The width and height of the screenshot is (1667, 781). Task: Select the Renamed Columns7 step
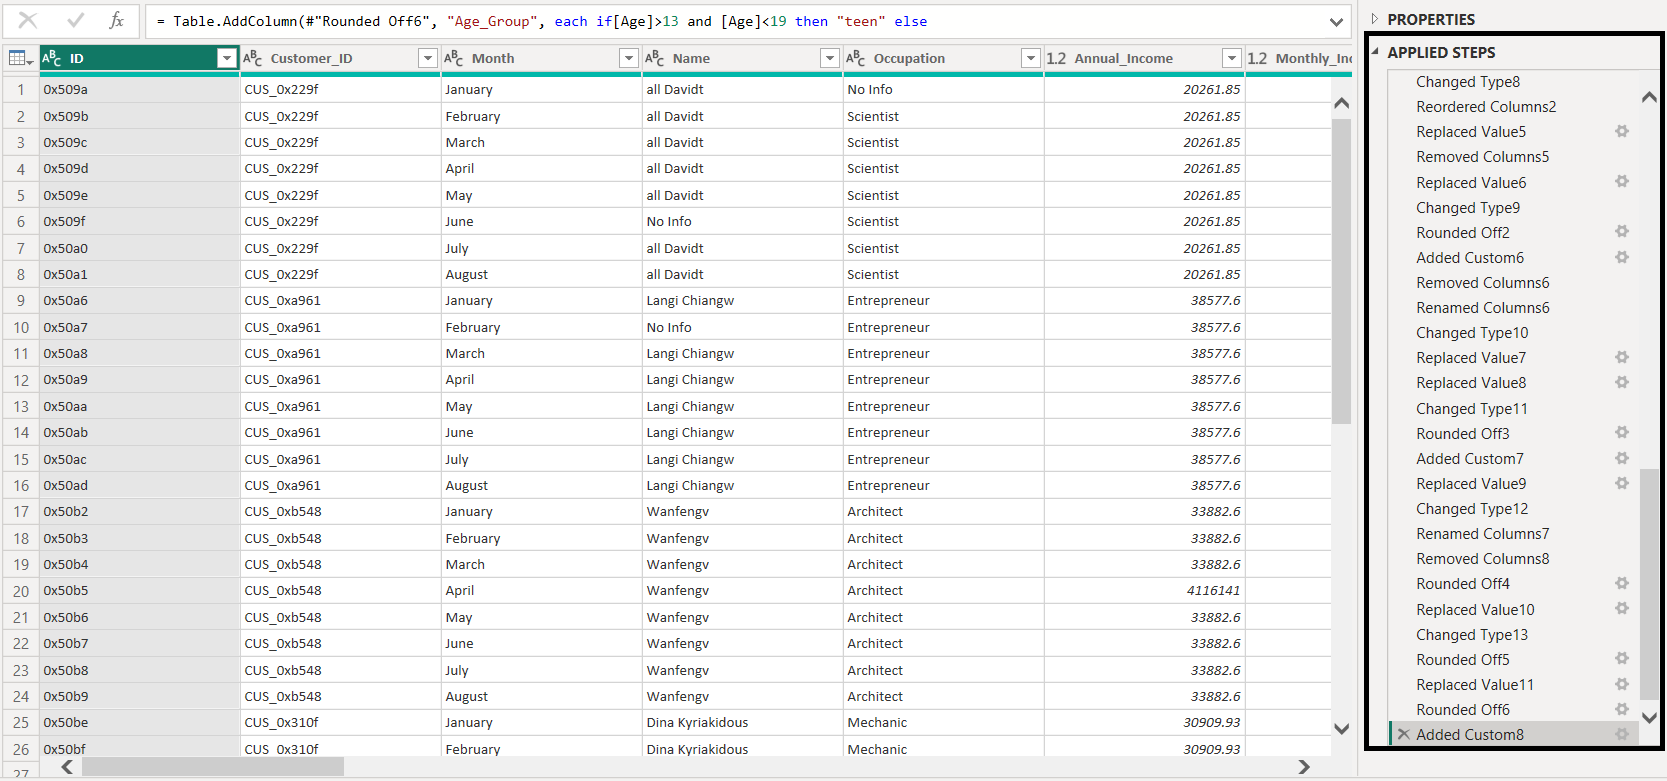coord(1483,534)
